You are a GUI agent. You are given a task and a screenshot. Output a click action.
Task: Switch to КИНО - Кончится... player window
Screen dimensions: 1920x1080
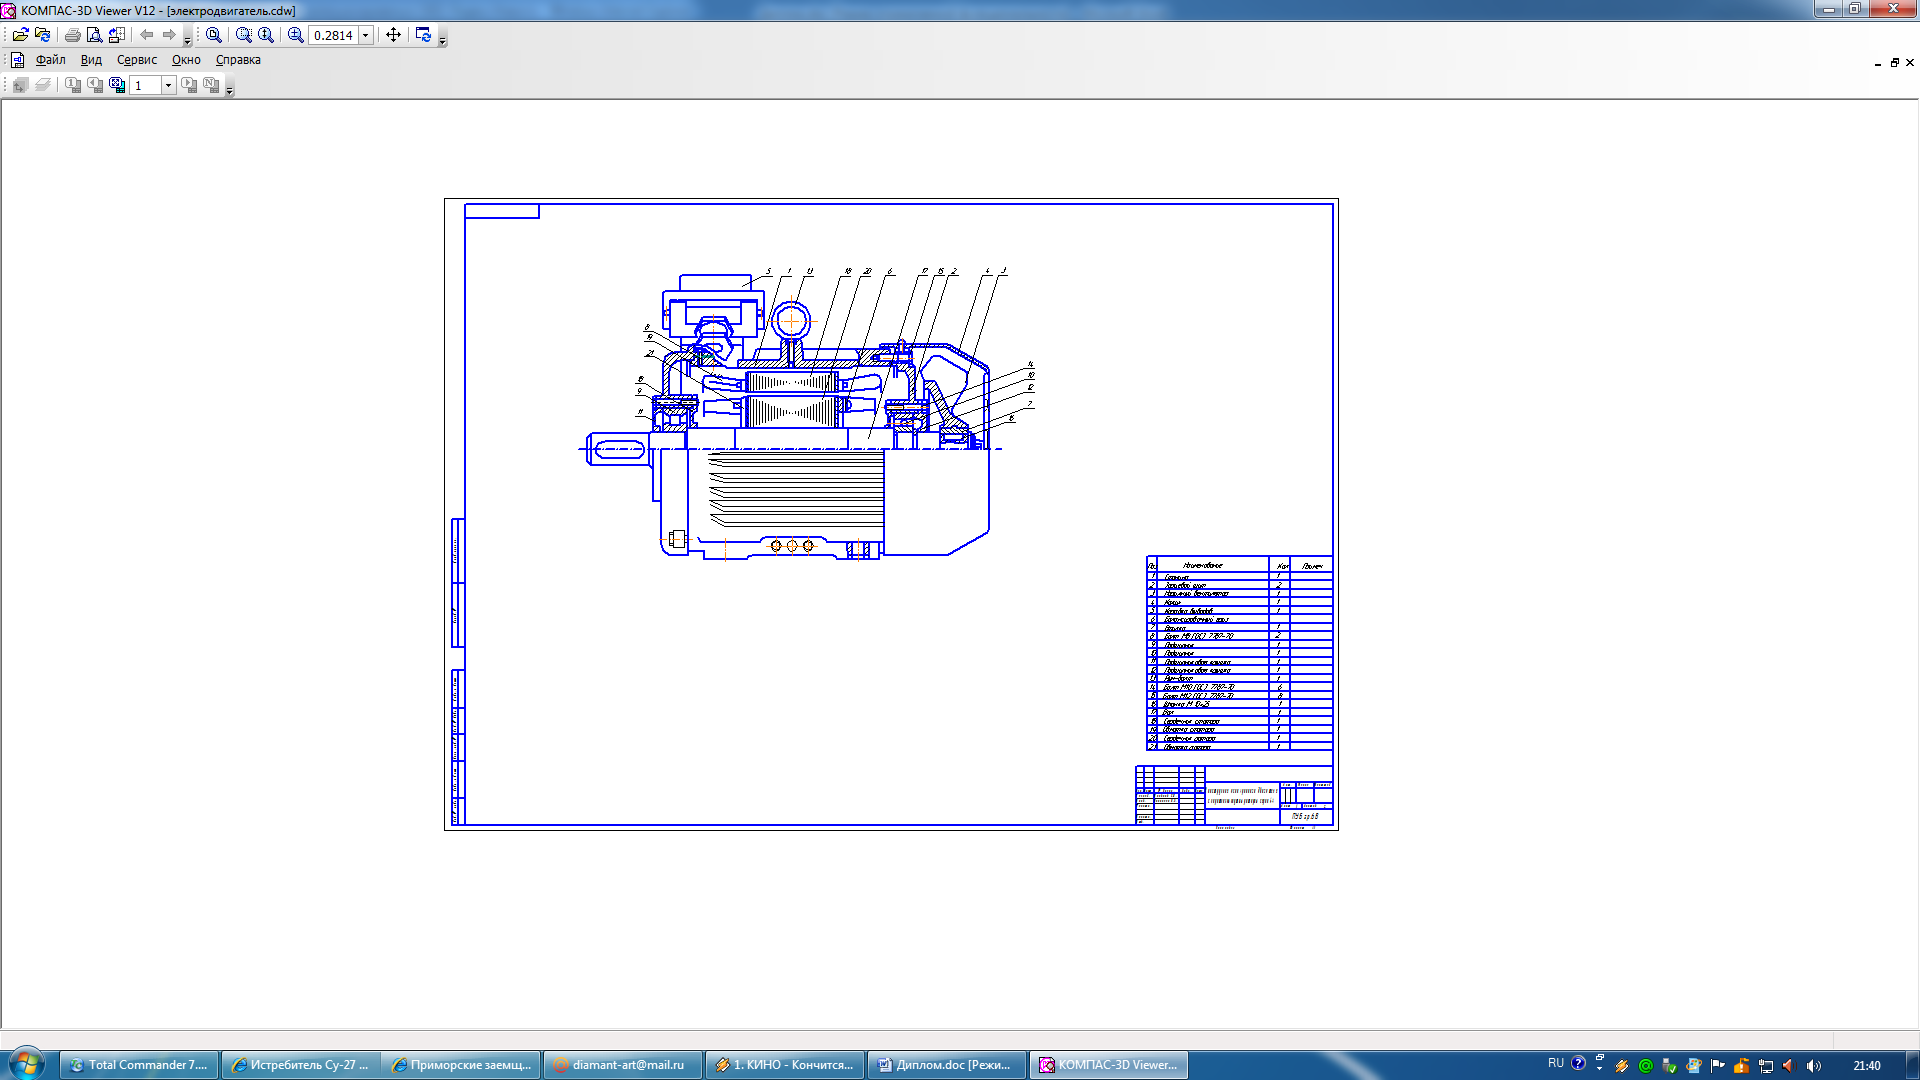click(x=785, y=1065)
